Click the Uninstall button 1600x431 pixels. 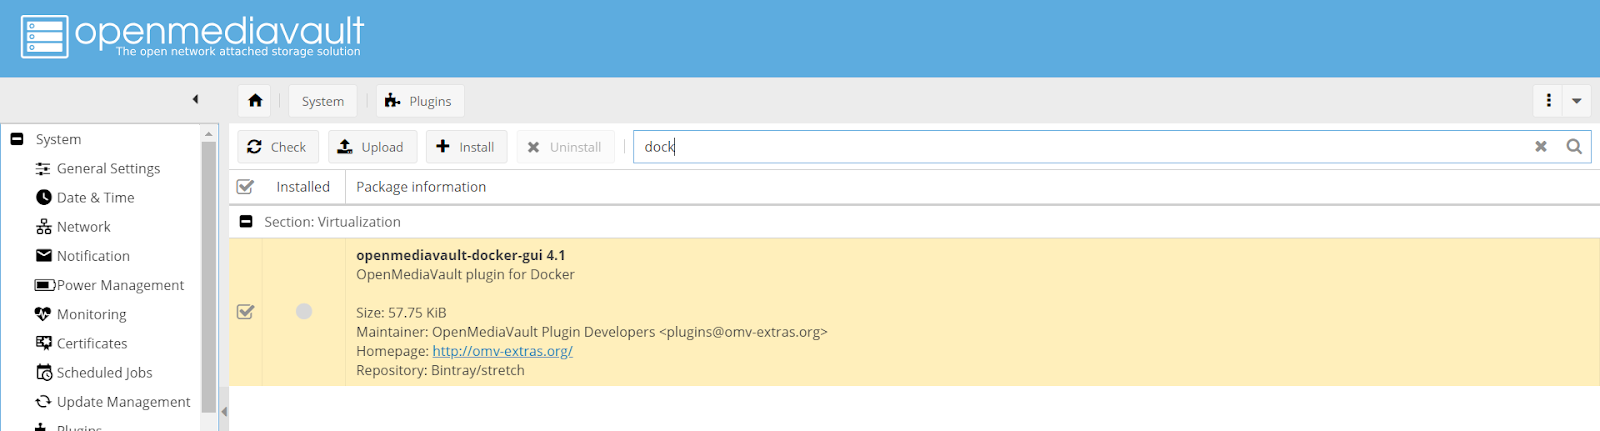pyautogui.click(x=565, y=147)
